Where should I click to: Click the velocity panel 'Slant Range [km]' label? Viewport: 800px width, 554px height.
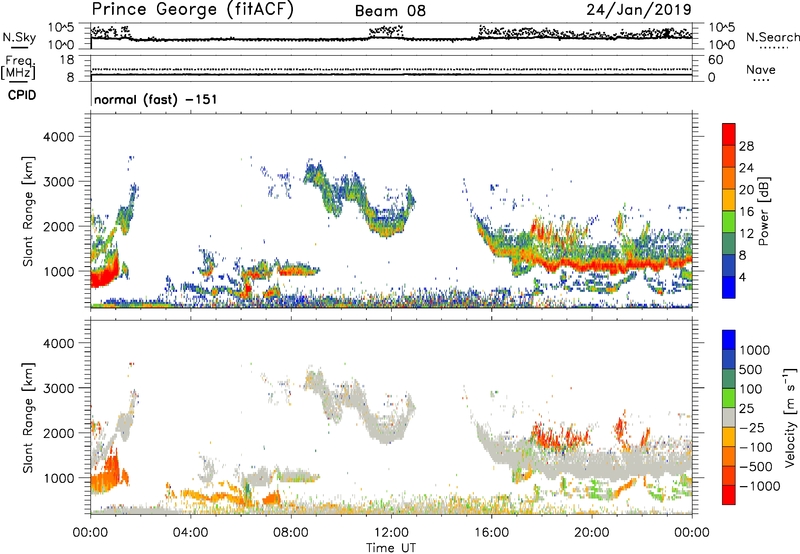coord(28,418)
